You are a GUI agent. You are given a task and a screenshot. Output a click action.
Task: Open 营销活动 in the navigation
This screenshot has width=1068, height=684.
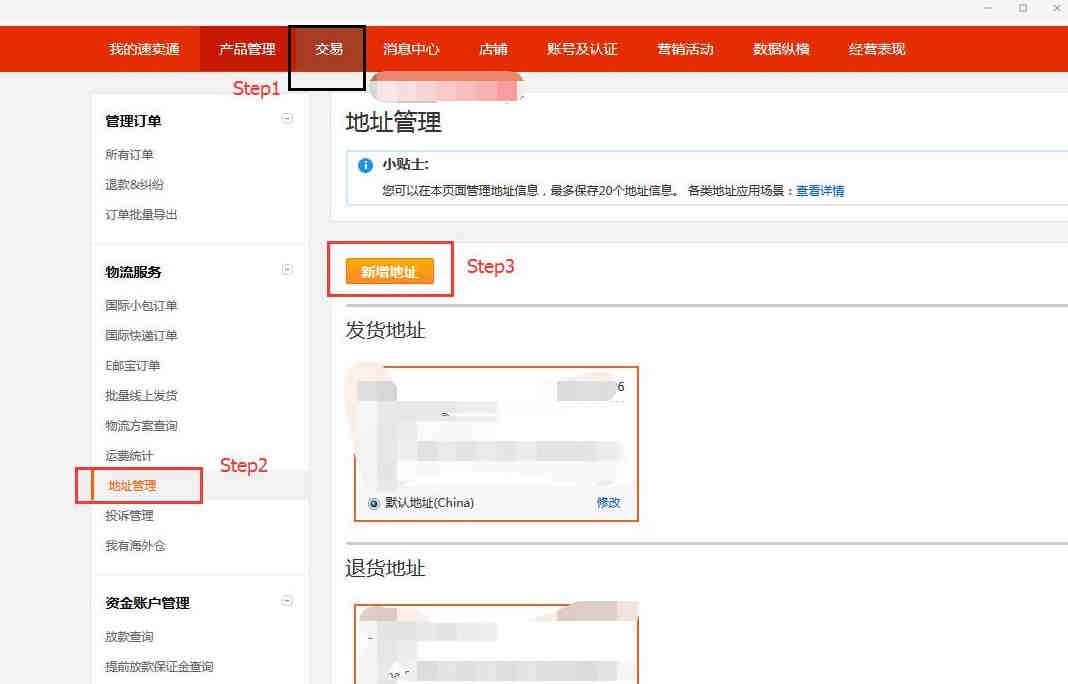[x=685, y=49]
